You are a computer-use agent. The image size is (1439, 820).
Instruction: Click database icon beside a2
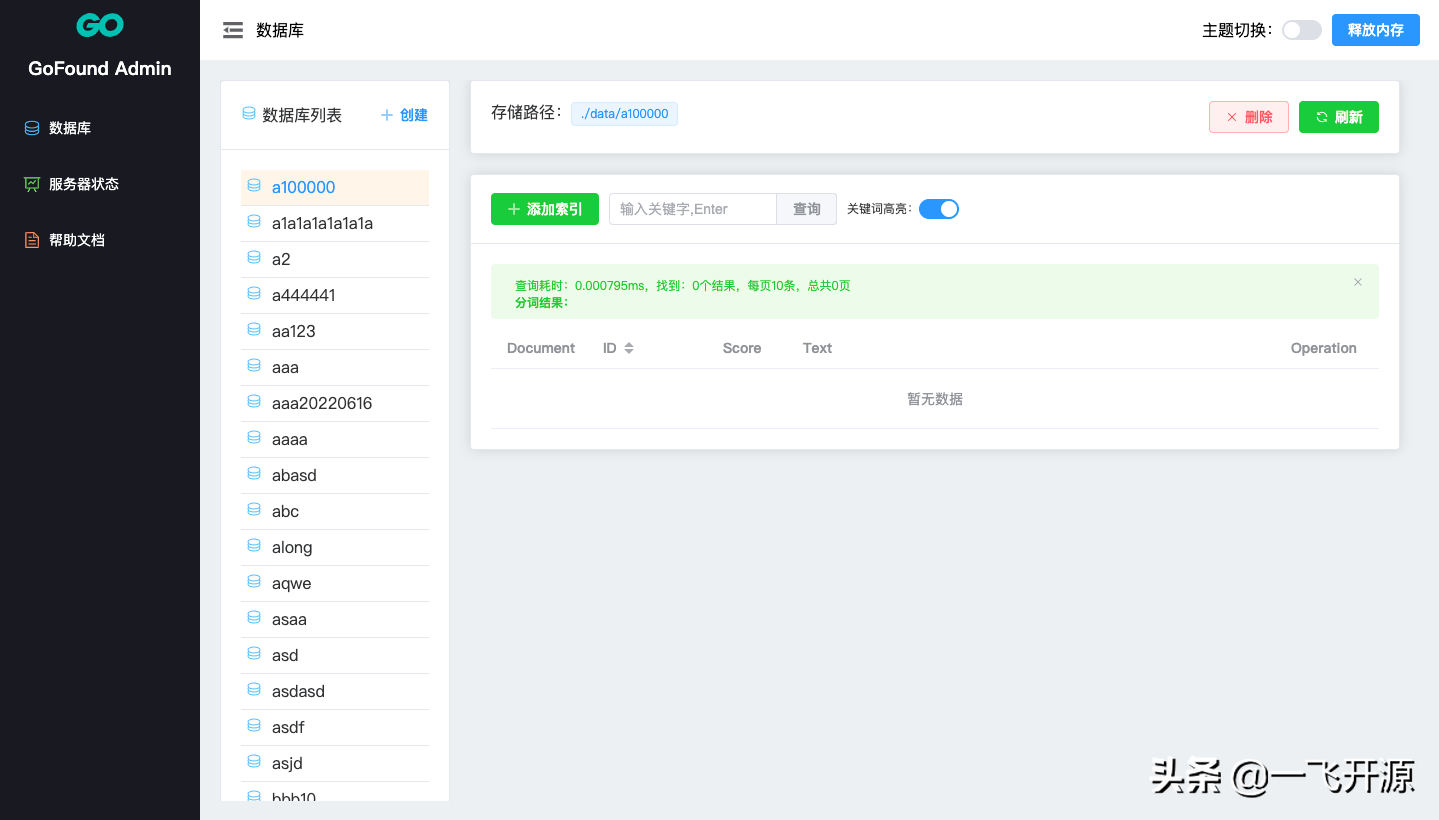[x=254, y=258]
